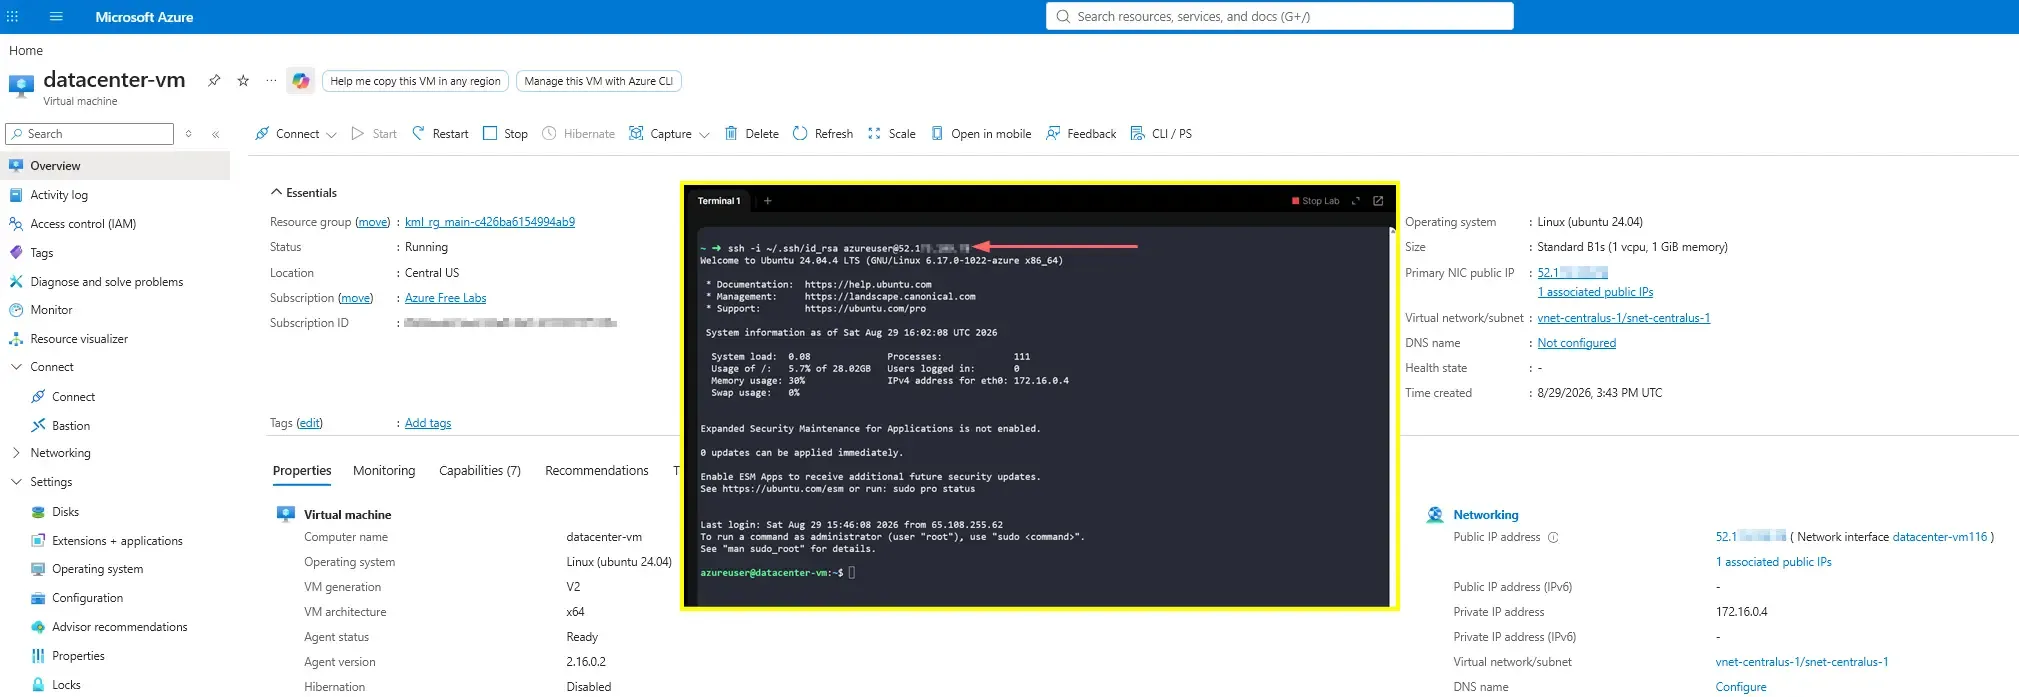This screenshot has height=697, width=2019.
Task: Open the Azure apps grid icon
Action: (13, 17)
